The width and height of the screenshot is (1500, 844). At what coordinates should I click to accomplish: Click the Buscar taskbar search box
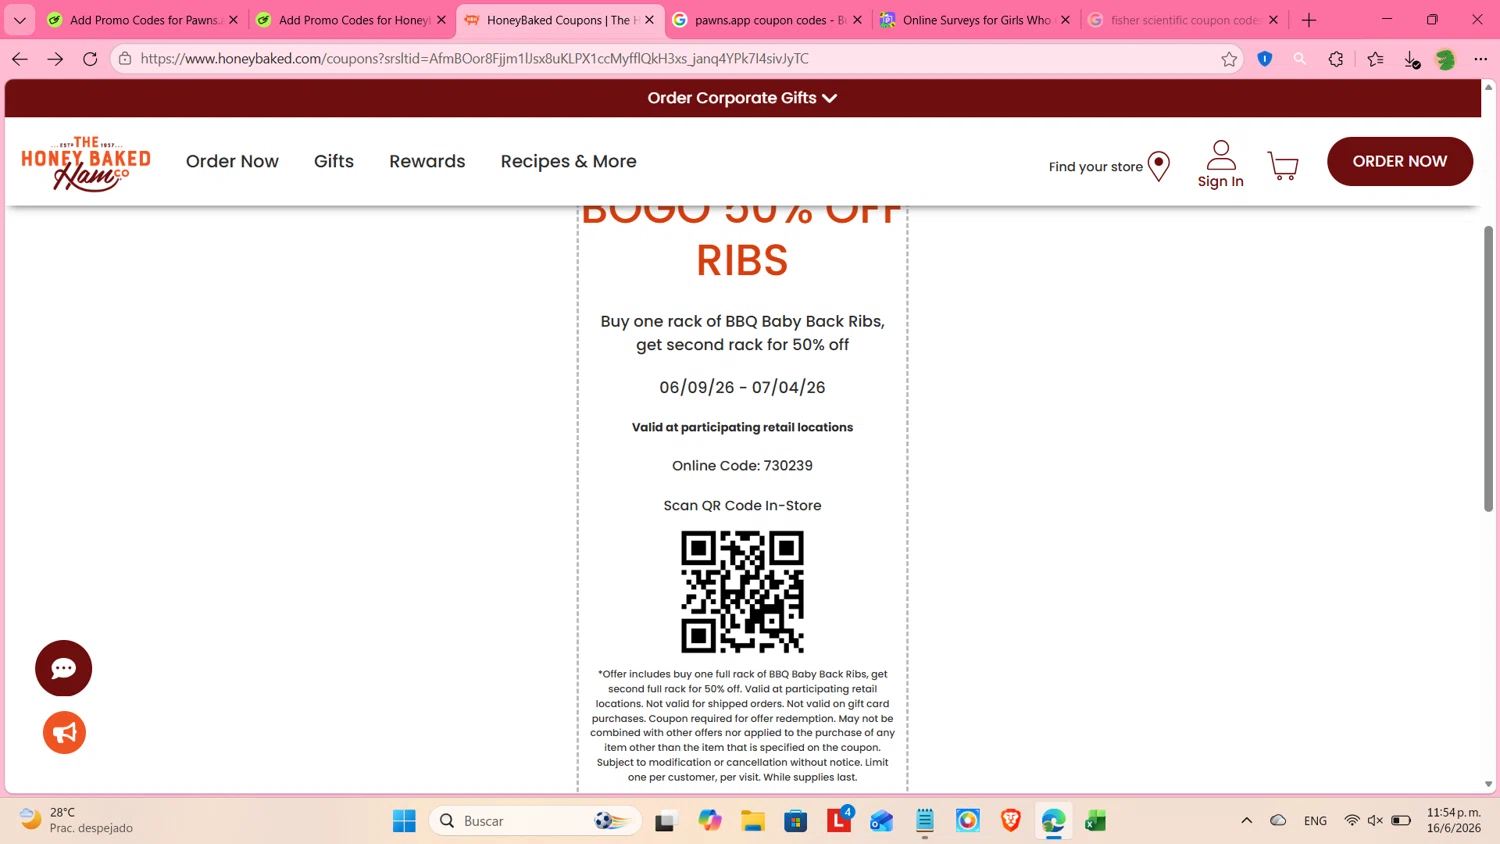tap(535, 821)
